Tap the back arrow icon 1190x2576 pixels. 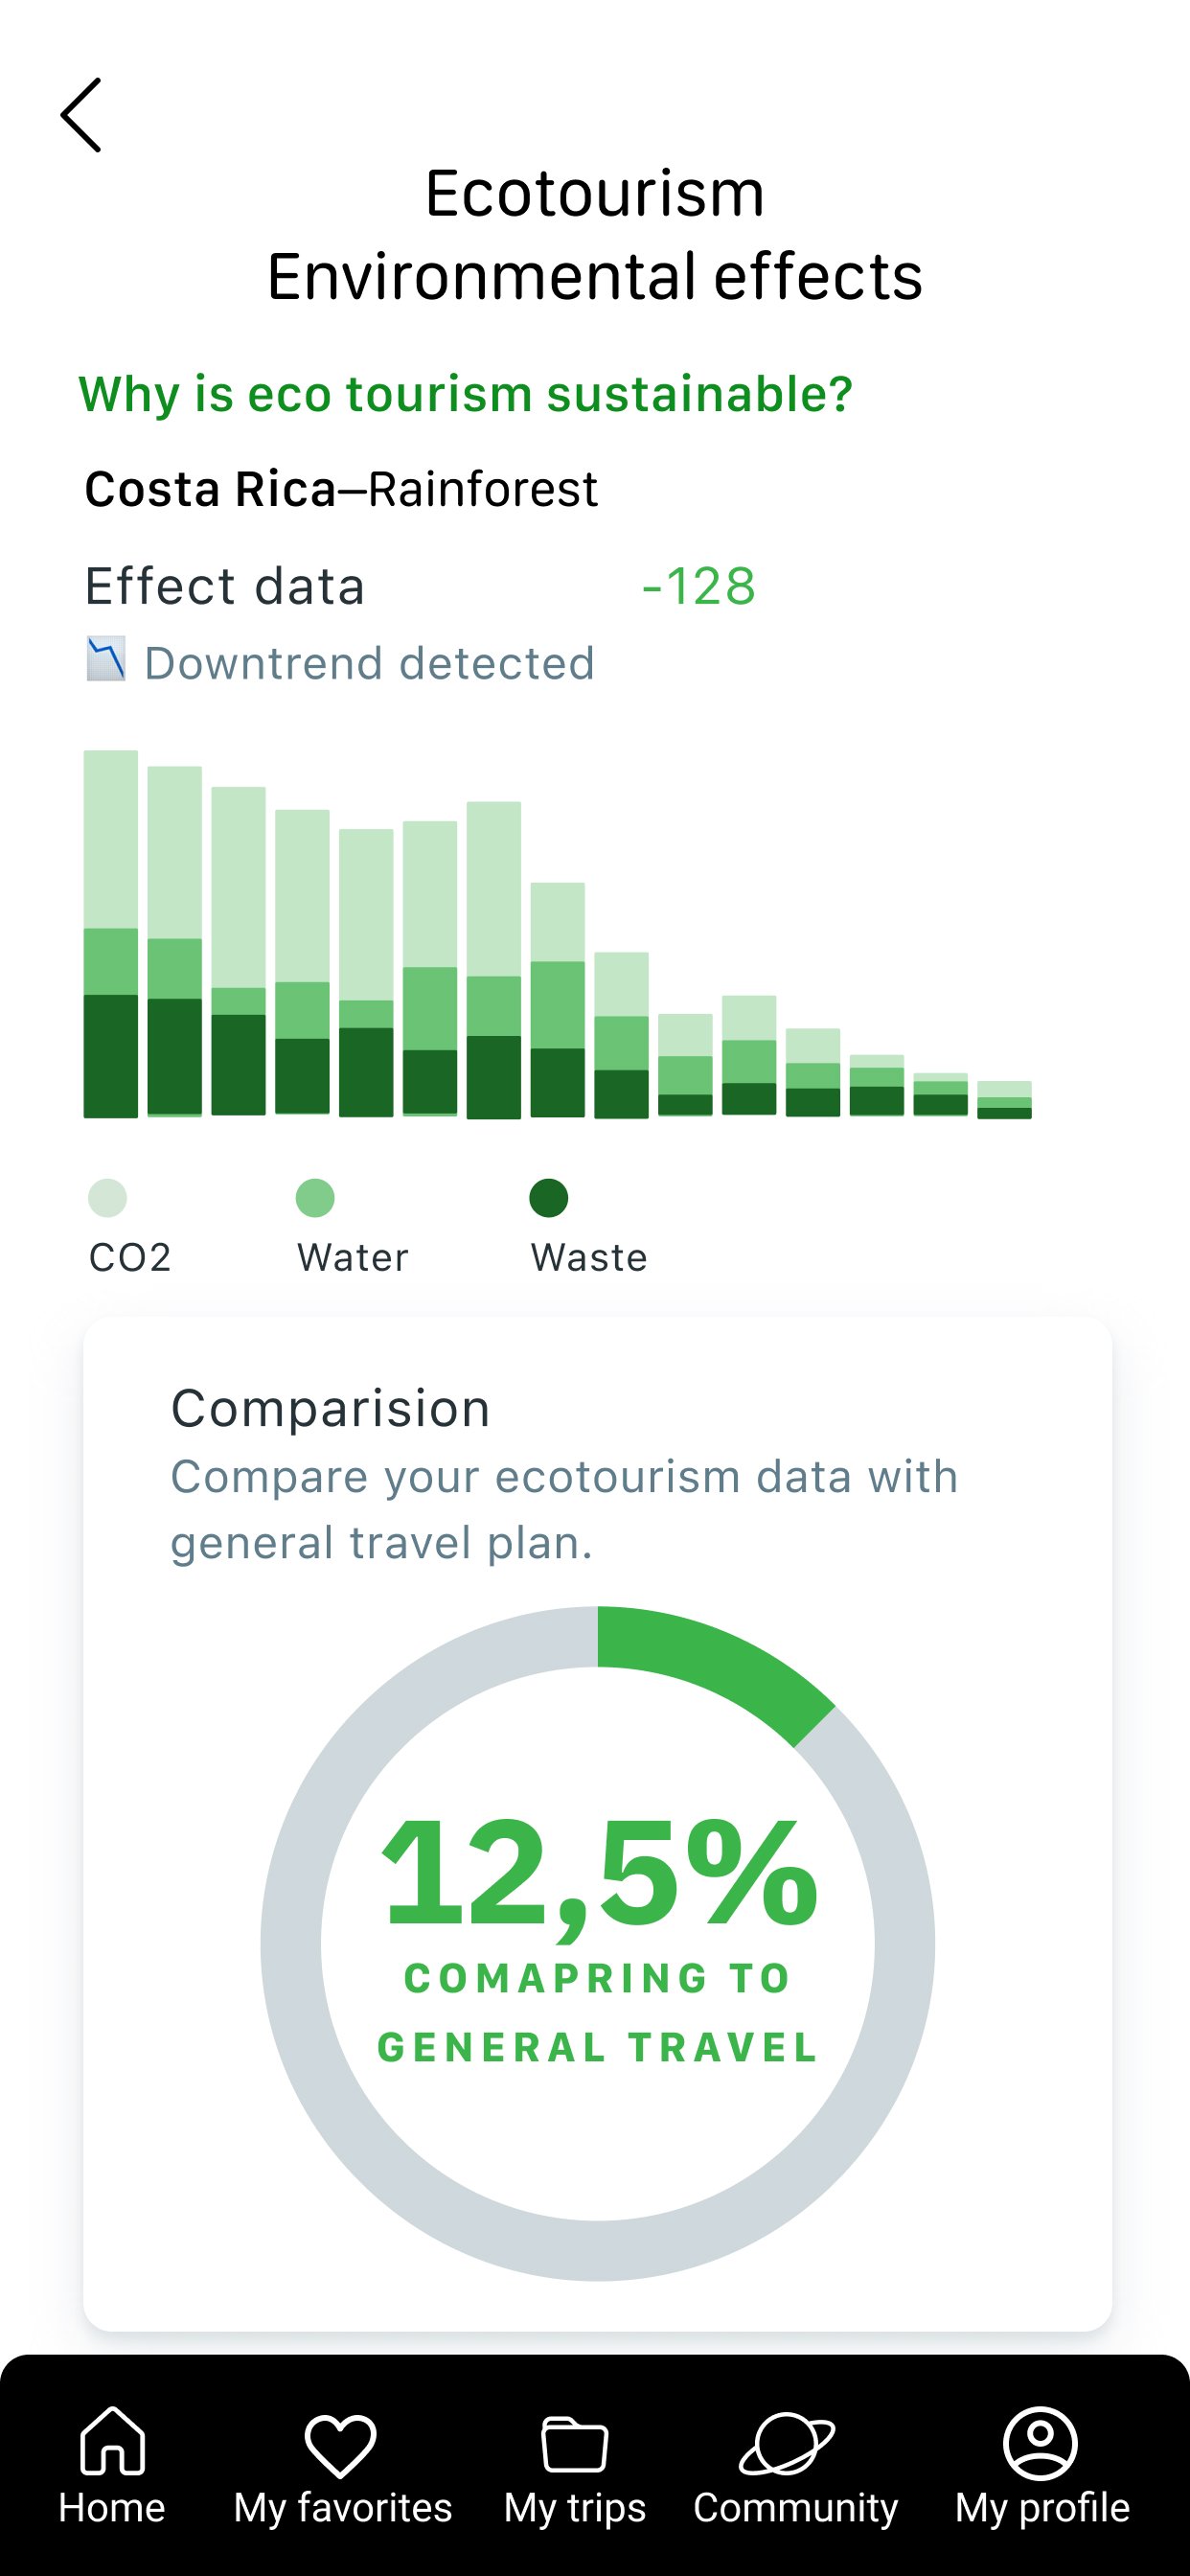81,115
